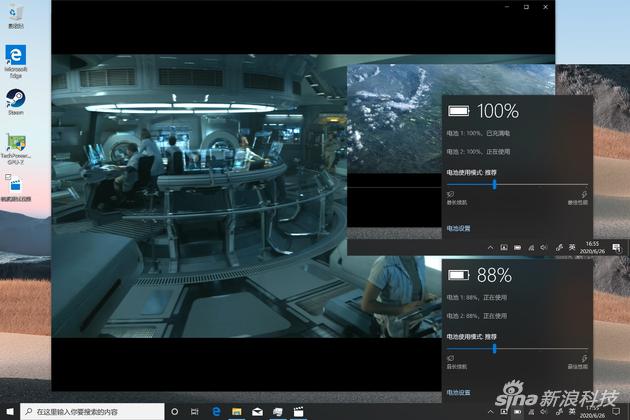Click 电池设置 link in the 88% battery flyout

458,393
